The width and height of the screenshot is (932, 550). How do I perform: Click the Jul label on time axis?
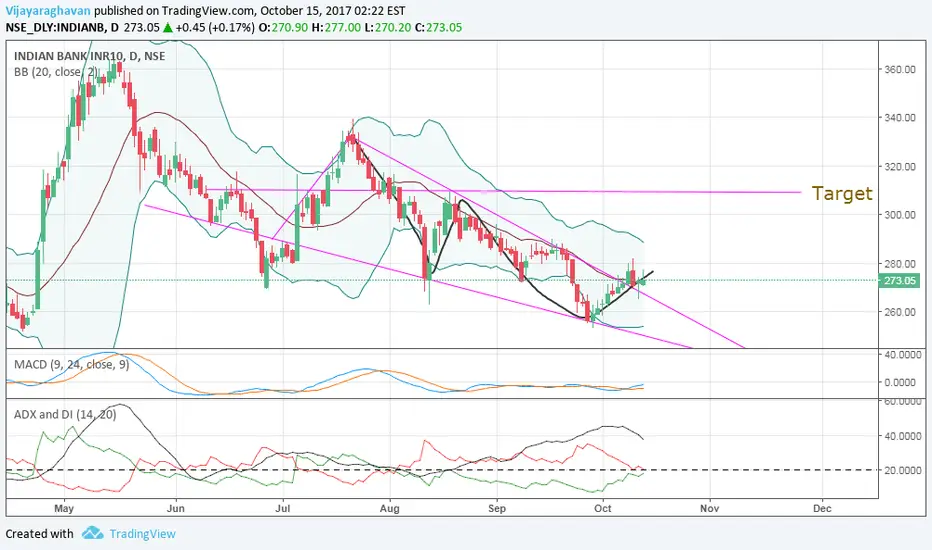tap(283, 508)
